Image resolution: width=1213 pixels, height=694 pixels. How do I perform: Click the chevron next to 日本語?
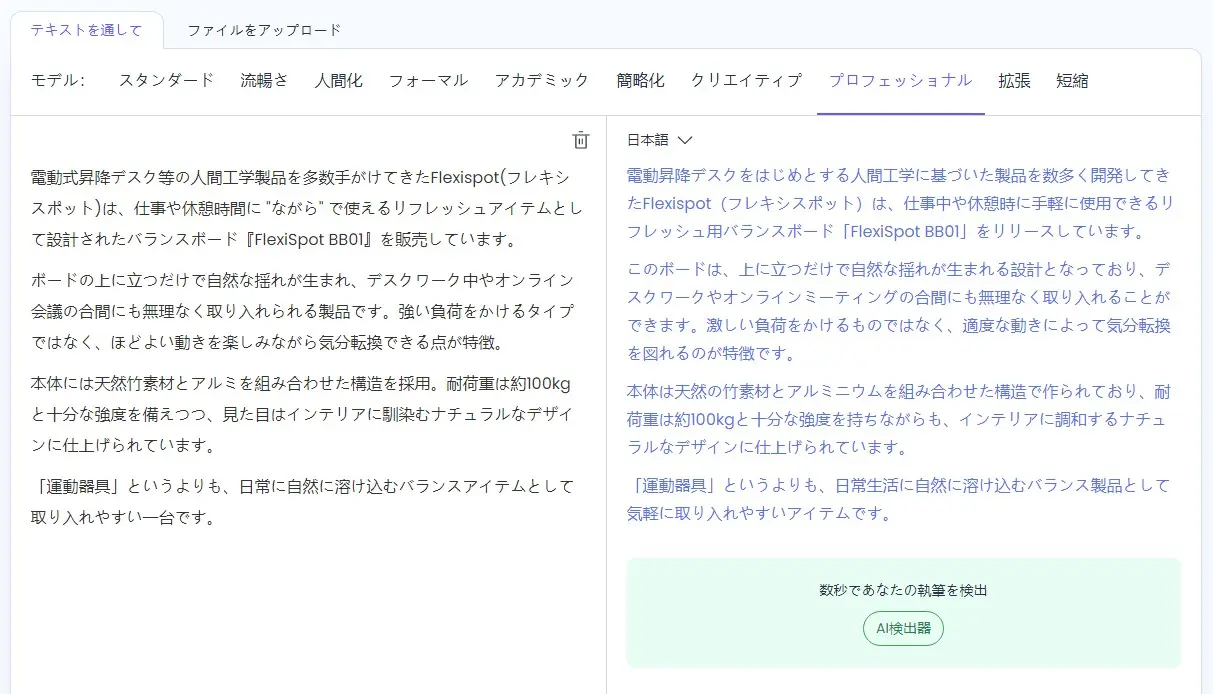coord(685,141)
